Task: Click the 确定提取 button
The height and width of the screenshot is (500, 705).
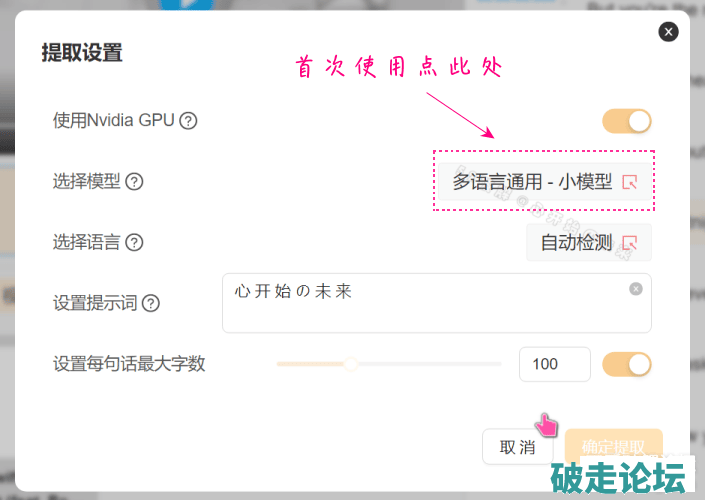Action: pyautogui.click(x=613, y=447)
